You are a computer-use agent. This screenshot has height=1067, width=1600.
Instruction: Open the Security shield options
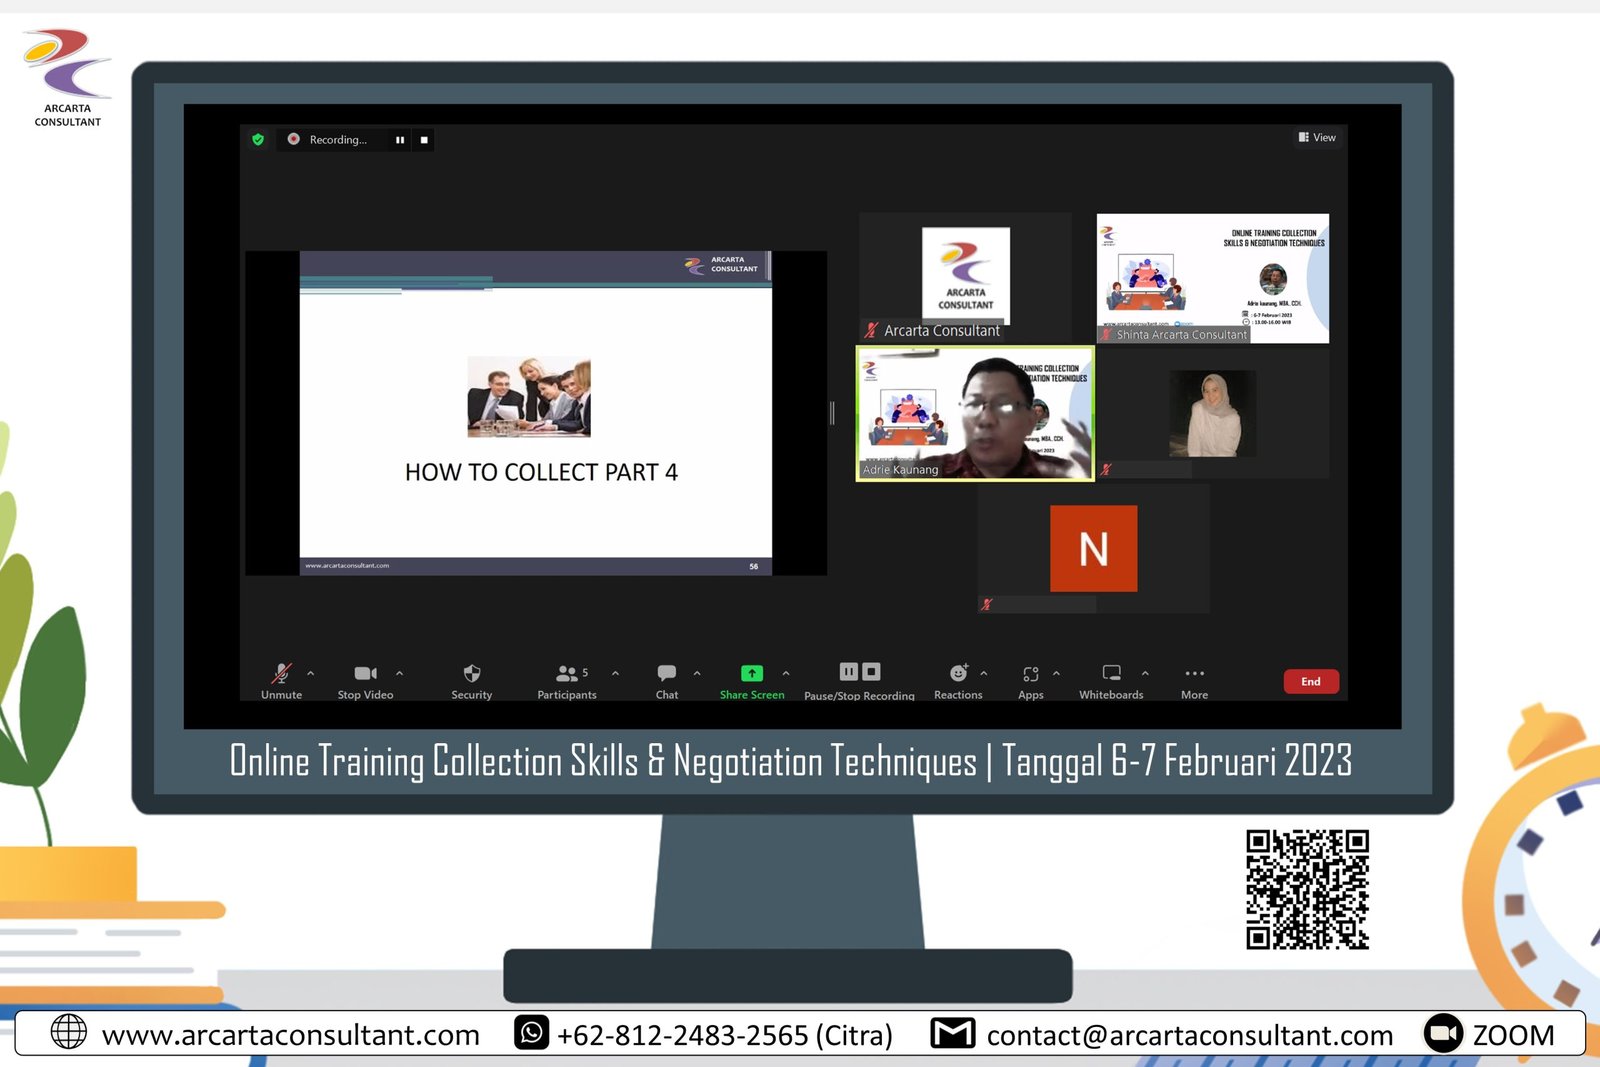point(472,674)
